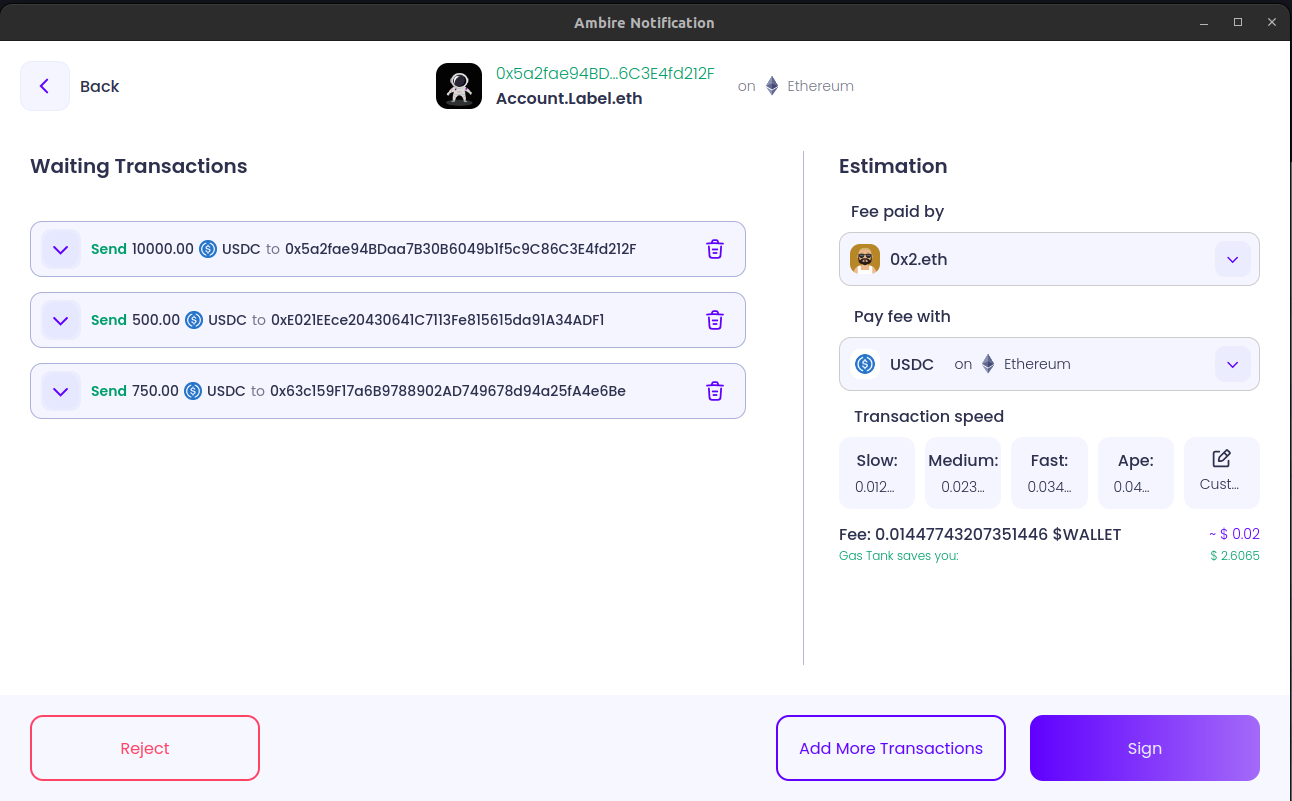Click the Estimation heading

point(893,167)
